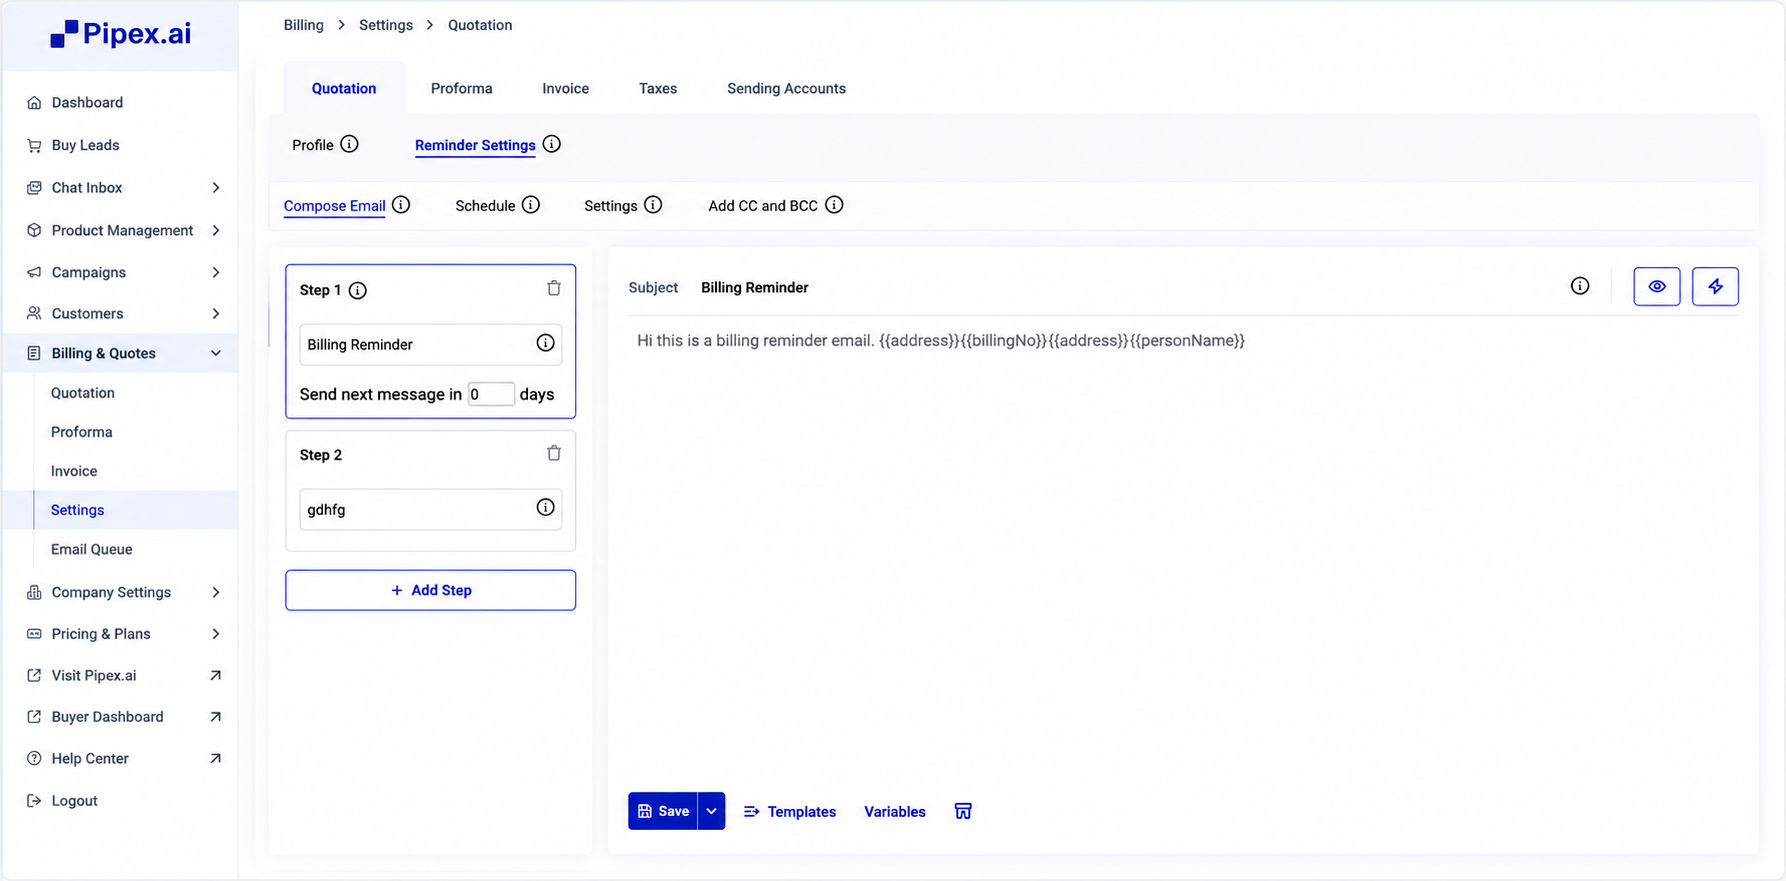Click the Product Management box icon
This screenshot has height=881, width=1786.
click(34, 230)
